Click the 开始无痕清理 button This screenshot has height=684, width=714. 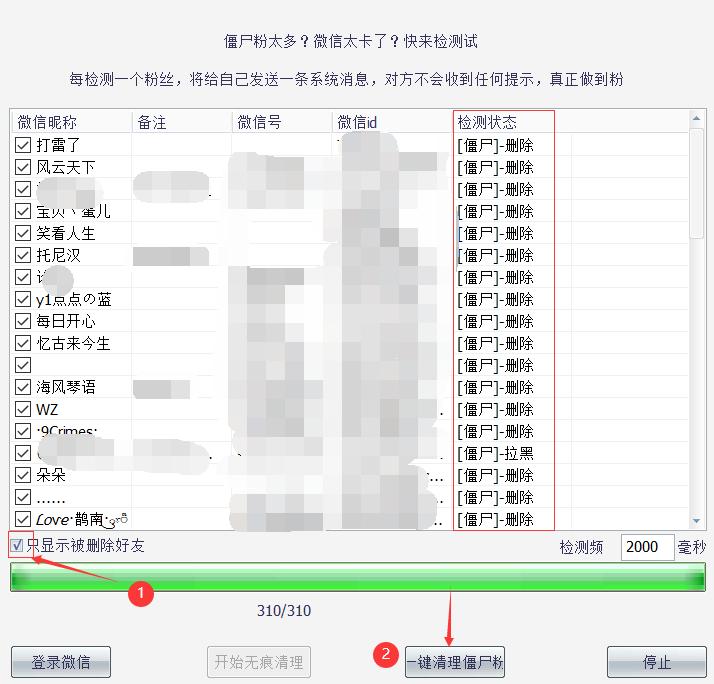click(x=259, y=662)
